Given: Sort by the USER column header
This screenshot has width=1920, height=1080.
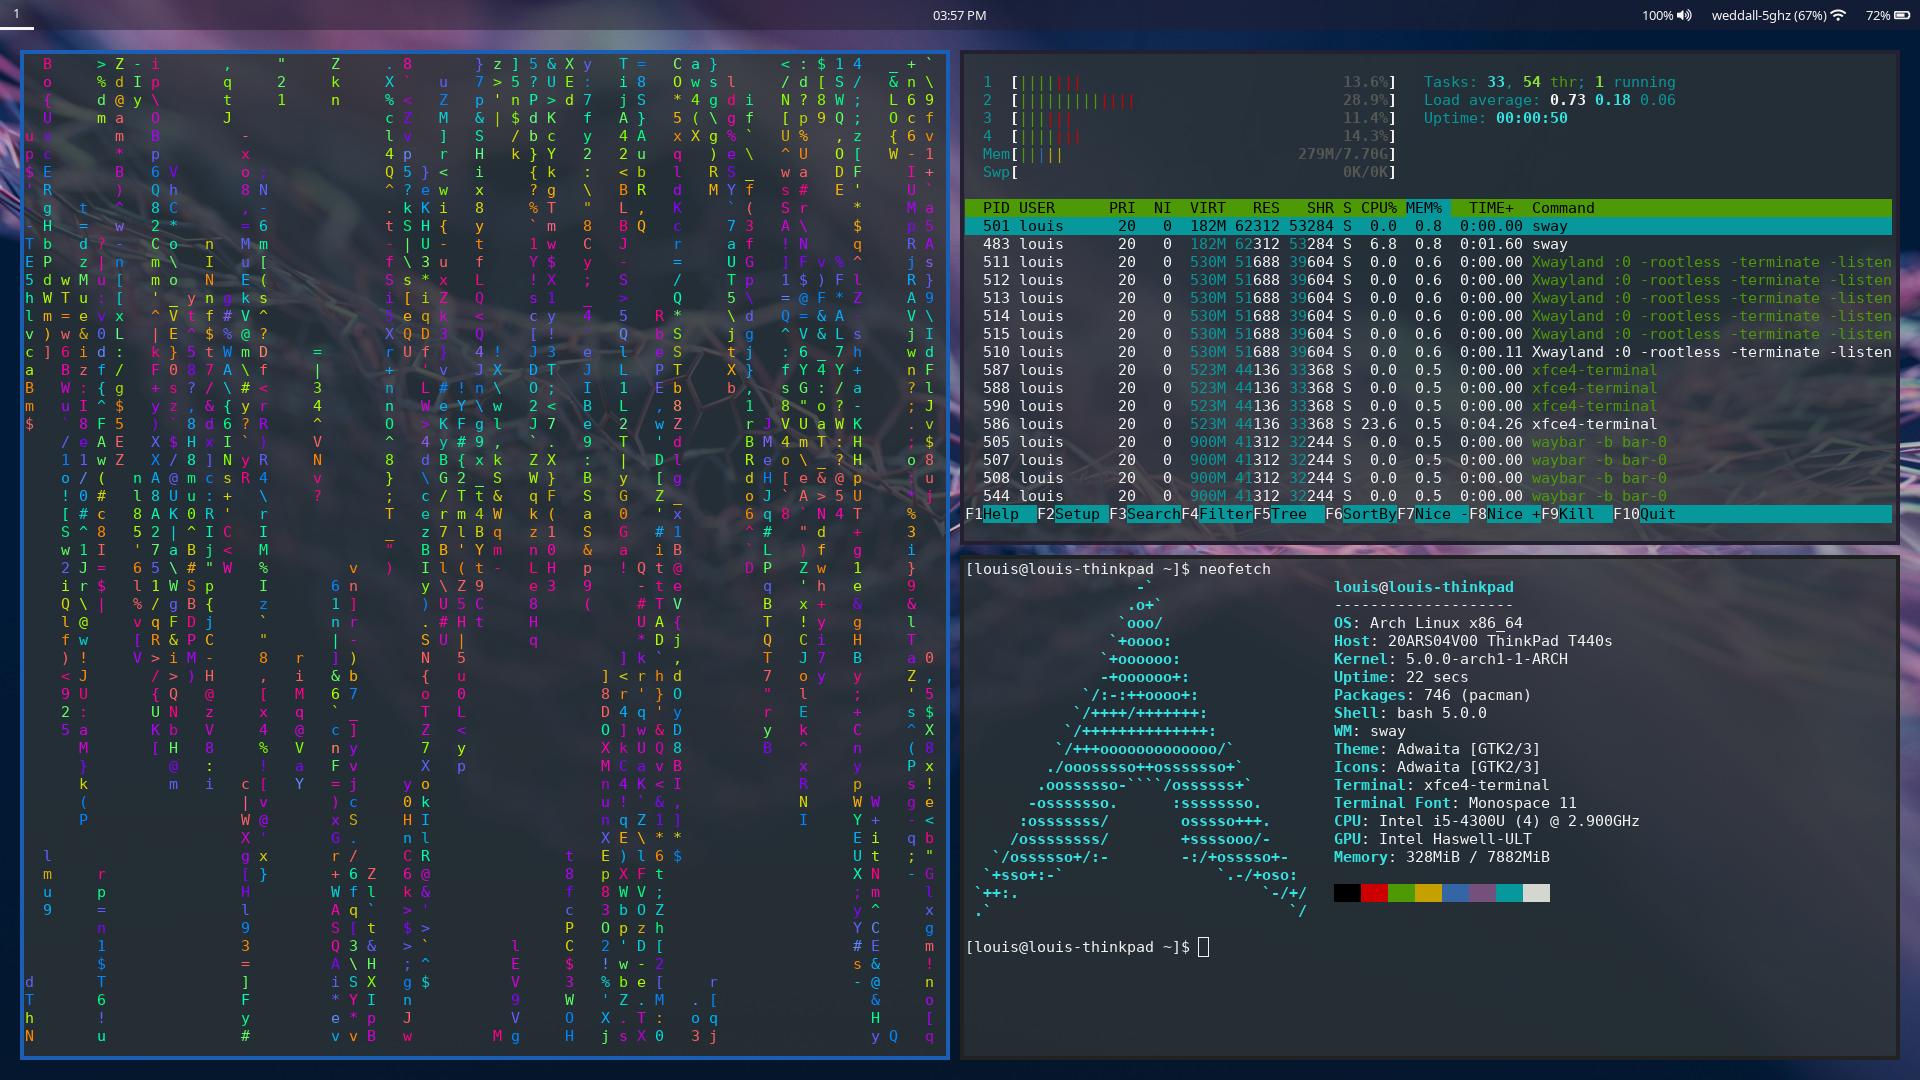Looking at the screenshot, I should [x=1037, y=208].
